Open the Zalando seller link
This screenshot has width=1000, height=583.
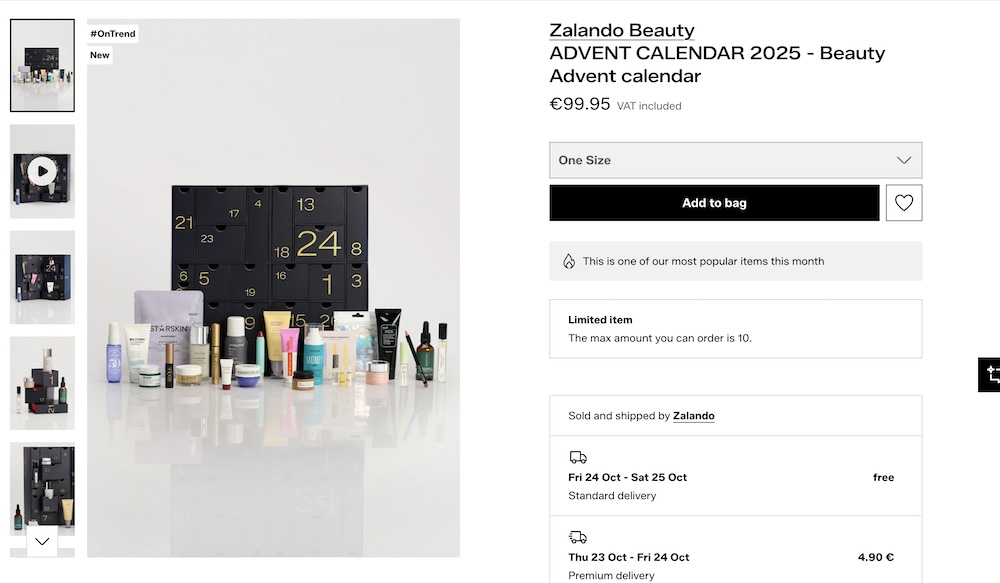tap(694, 416)
